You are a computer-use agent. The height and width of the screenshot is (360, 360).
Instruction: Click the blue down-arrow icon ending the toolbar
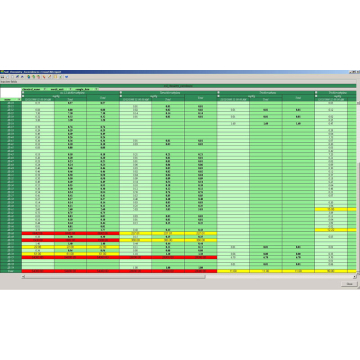coord(66,77)
